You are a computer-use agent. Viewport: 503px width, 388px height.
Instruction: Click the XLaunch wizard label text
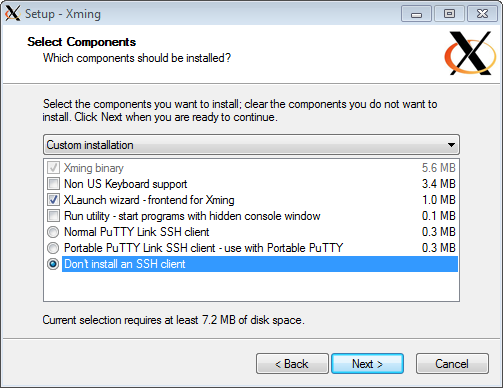149,200
